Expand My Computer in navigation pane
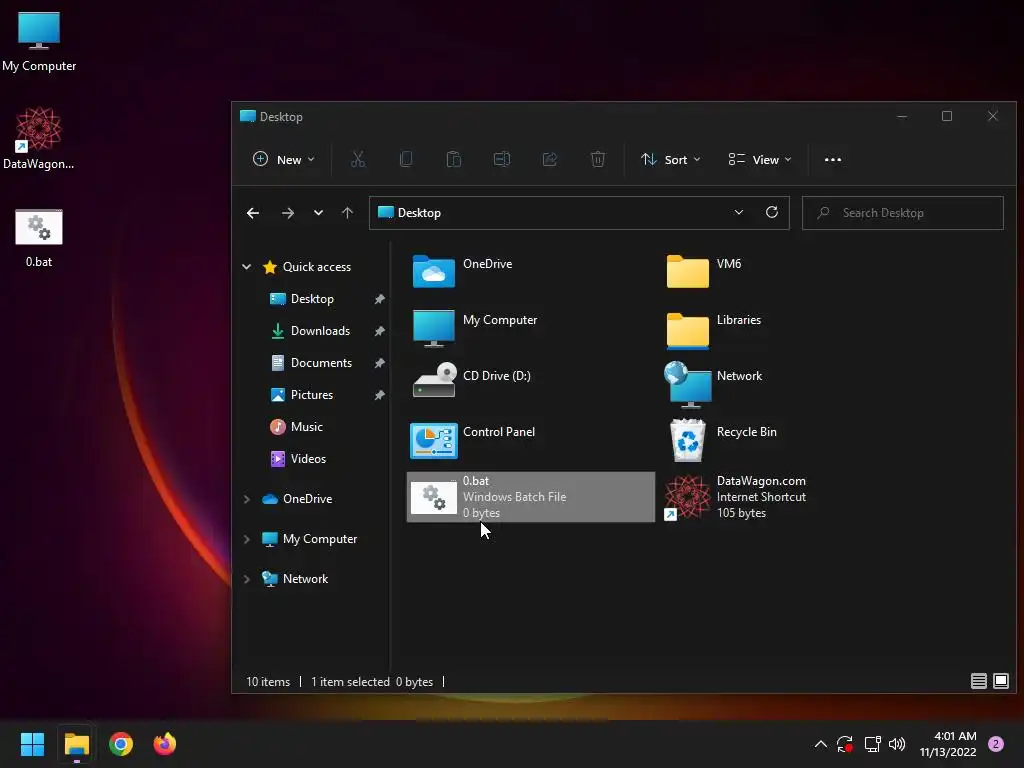This screenshot has height=768, width=1024. coord(247,539)
